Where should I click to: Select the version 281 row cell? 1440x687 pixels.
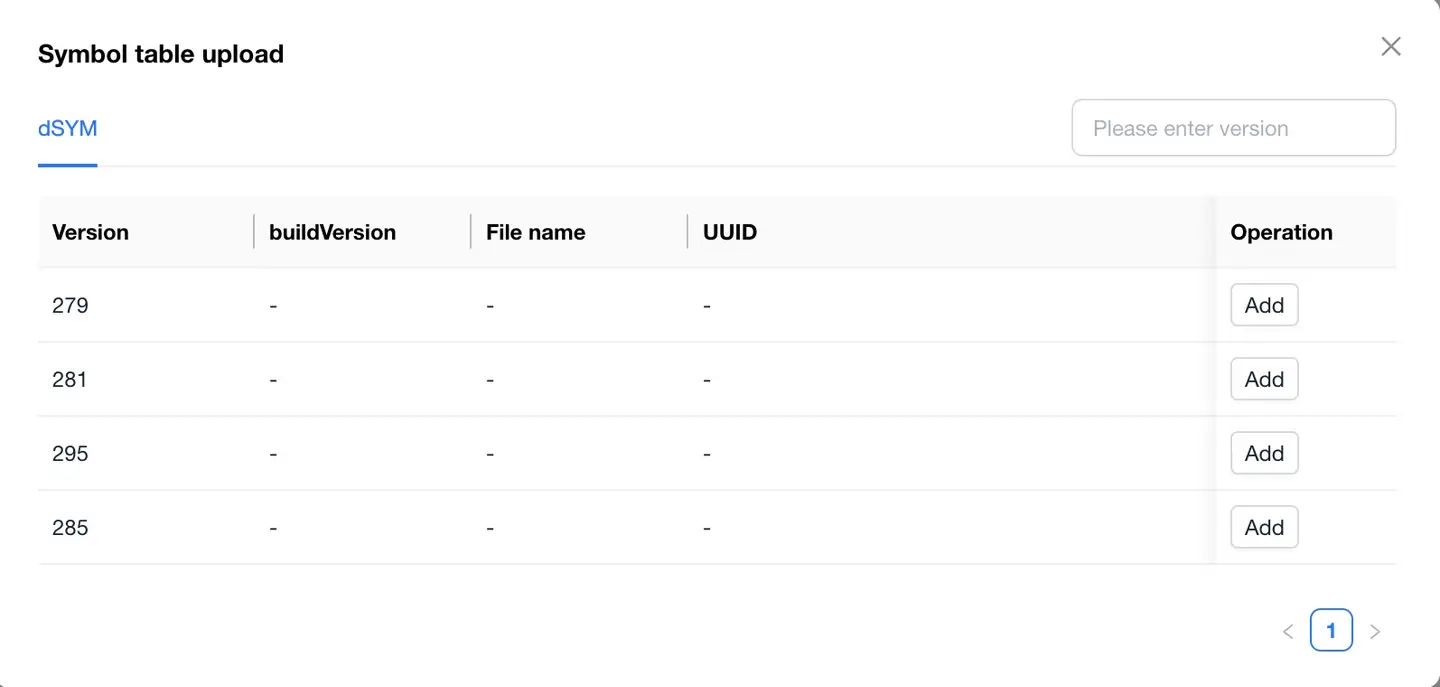pyautogui.click(x=70, y=380)
